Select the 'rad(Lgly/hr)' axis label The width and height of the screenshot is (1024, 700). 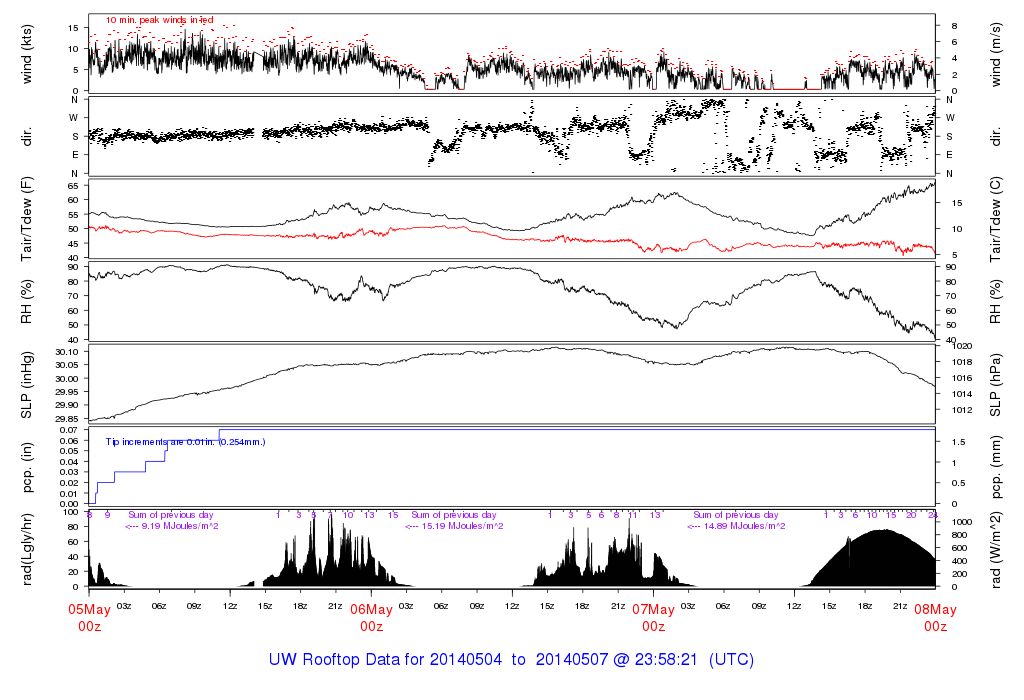tap(27, 549)
